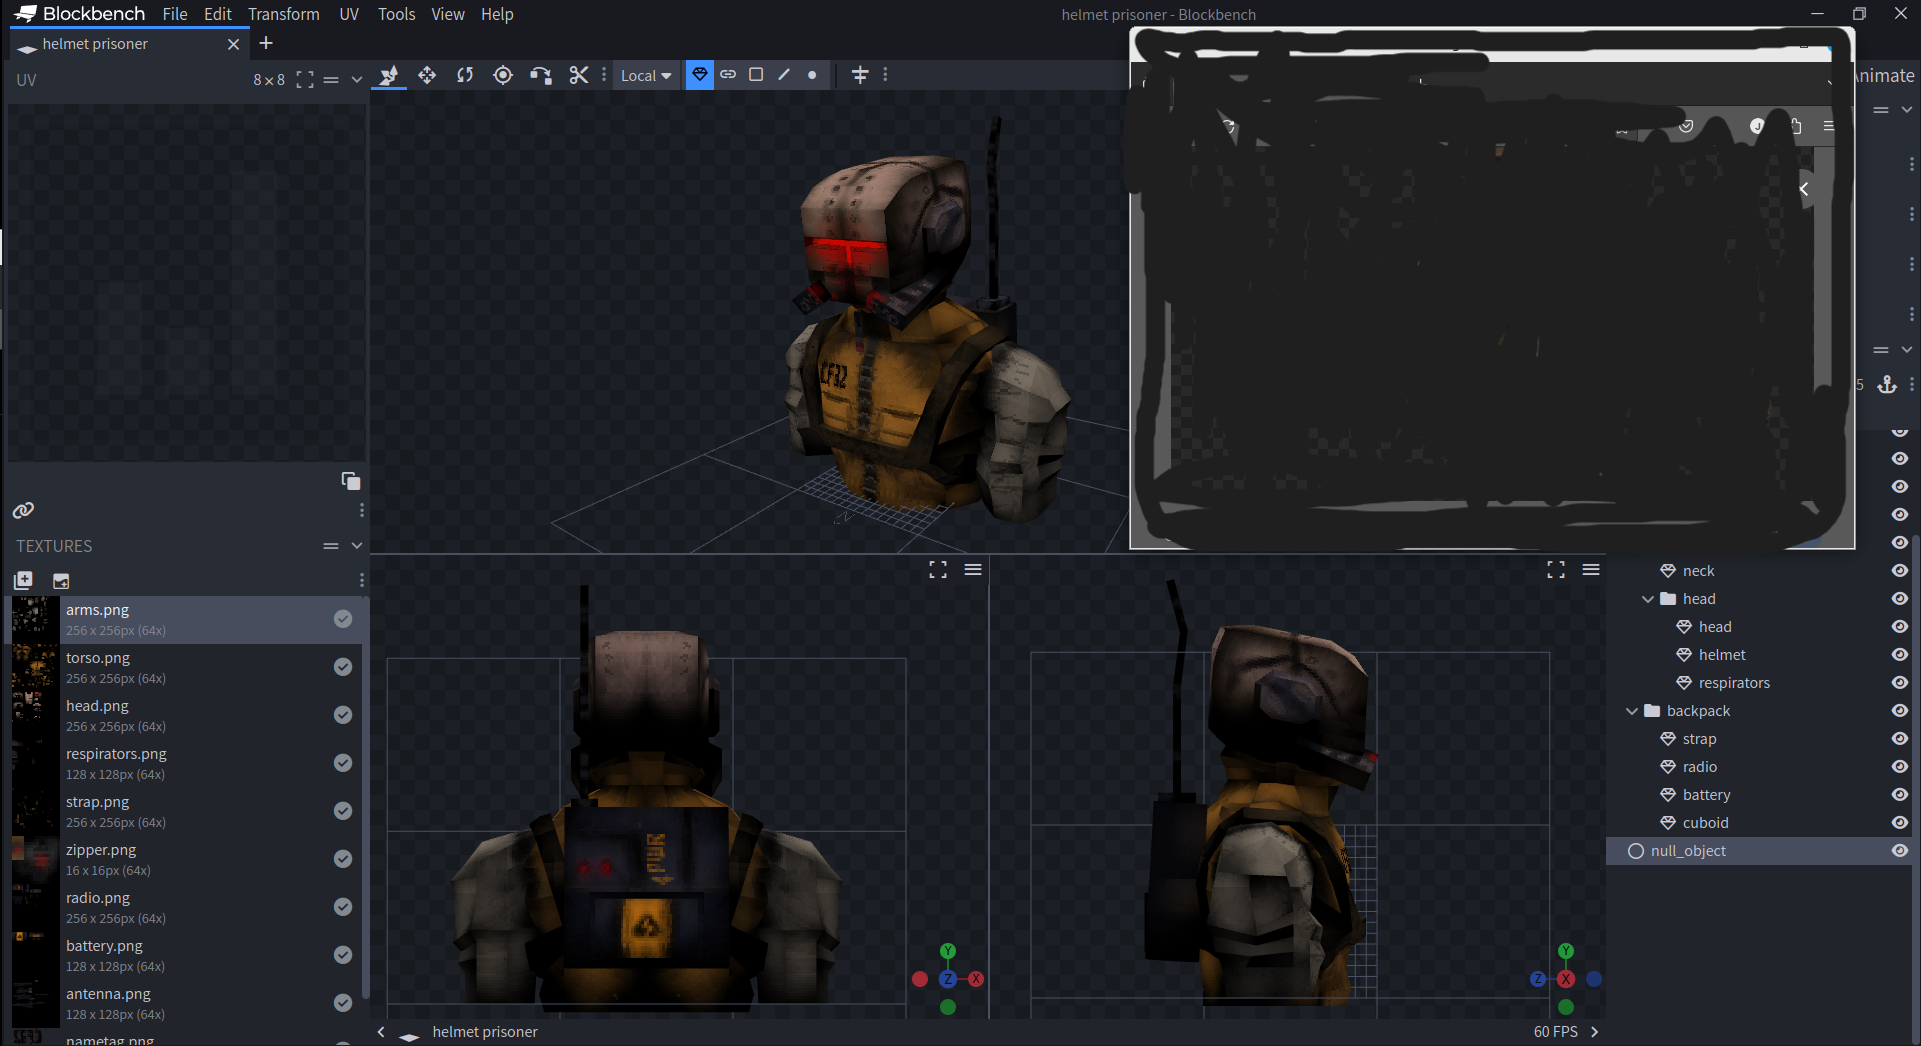Select the Rotate tool
Screen dimensions: 1921x1046
pyautogui.click(x=465, y=75)
